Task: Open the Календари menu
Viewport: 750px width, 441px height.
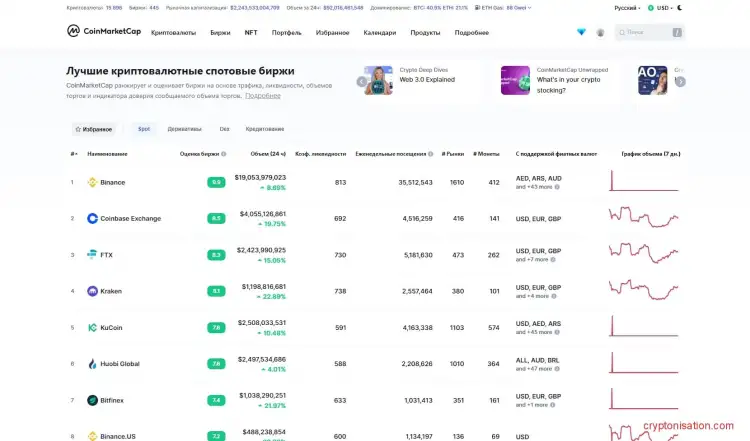Action: pos(380,33)
